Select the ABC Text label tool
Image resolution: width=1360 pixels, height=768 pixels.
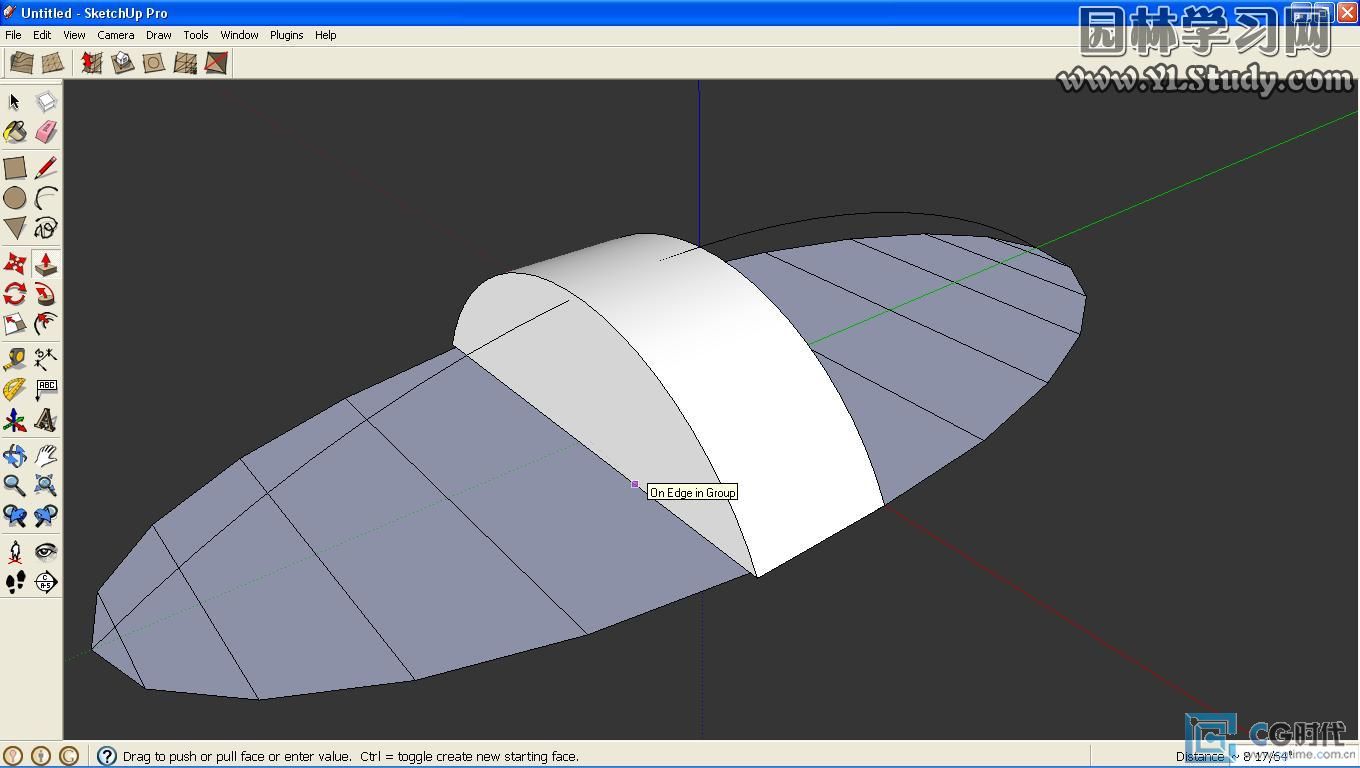[46, 390]
